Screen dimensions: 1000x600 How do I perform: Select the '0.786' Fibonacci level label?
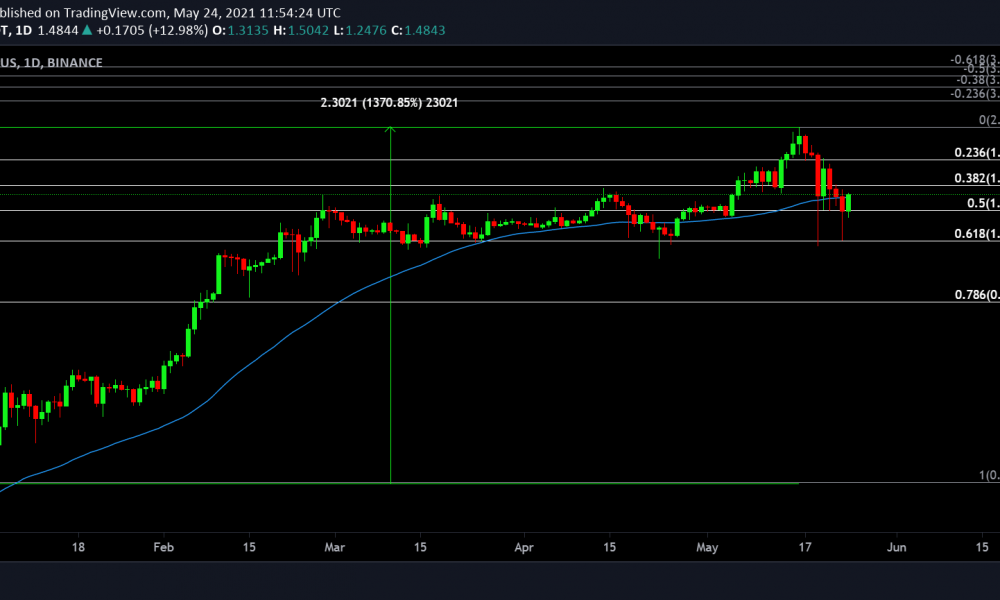coord(977,295)
